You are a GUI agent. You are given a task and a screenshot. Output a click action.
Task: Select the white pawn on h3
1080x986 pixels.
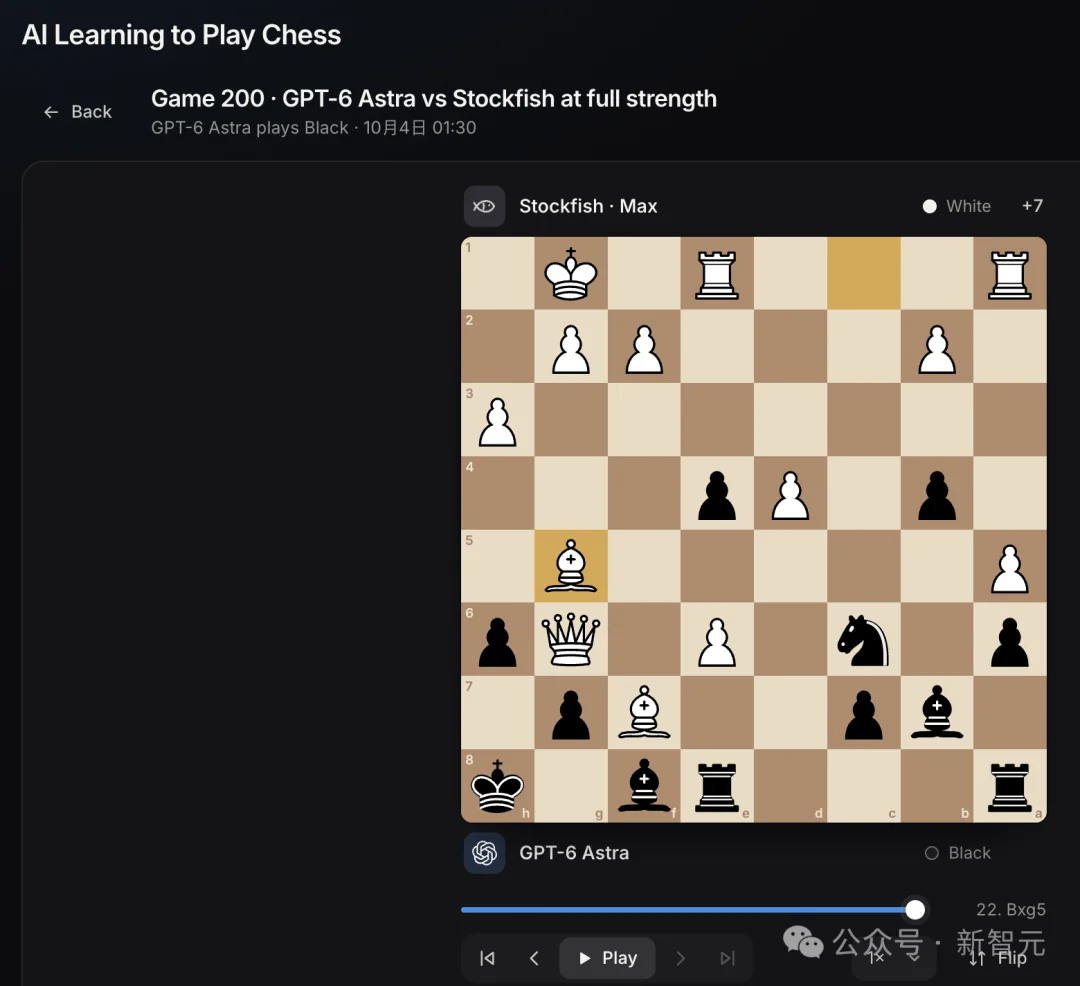pos(497,422)
